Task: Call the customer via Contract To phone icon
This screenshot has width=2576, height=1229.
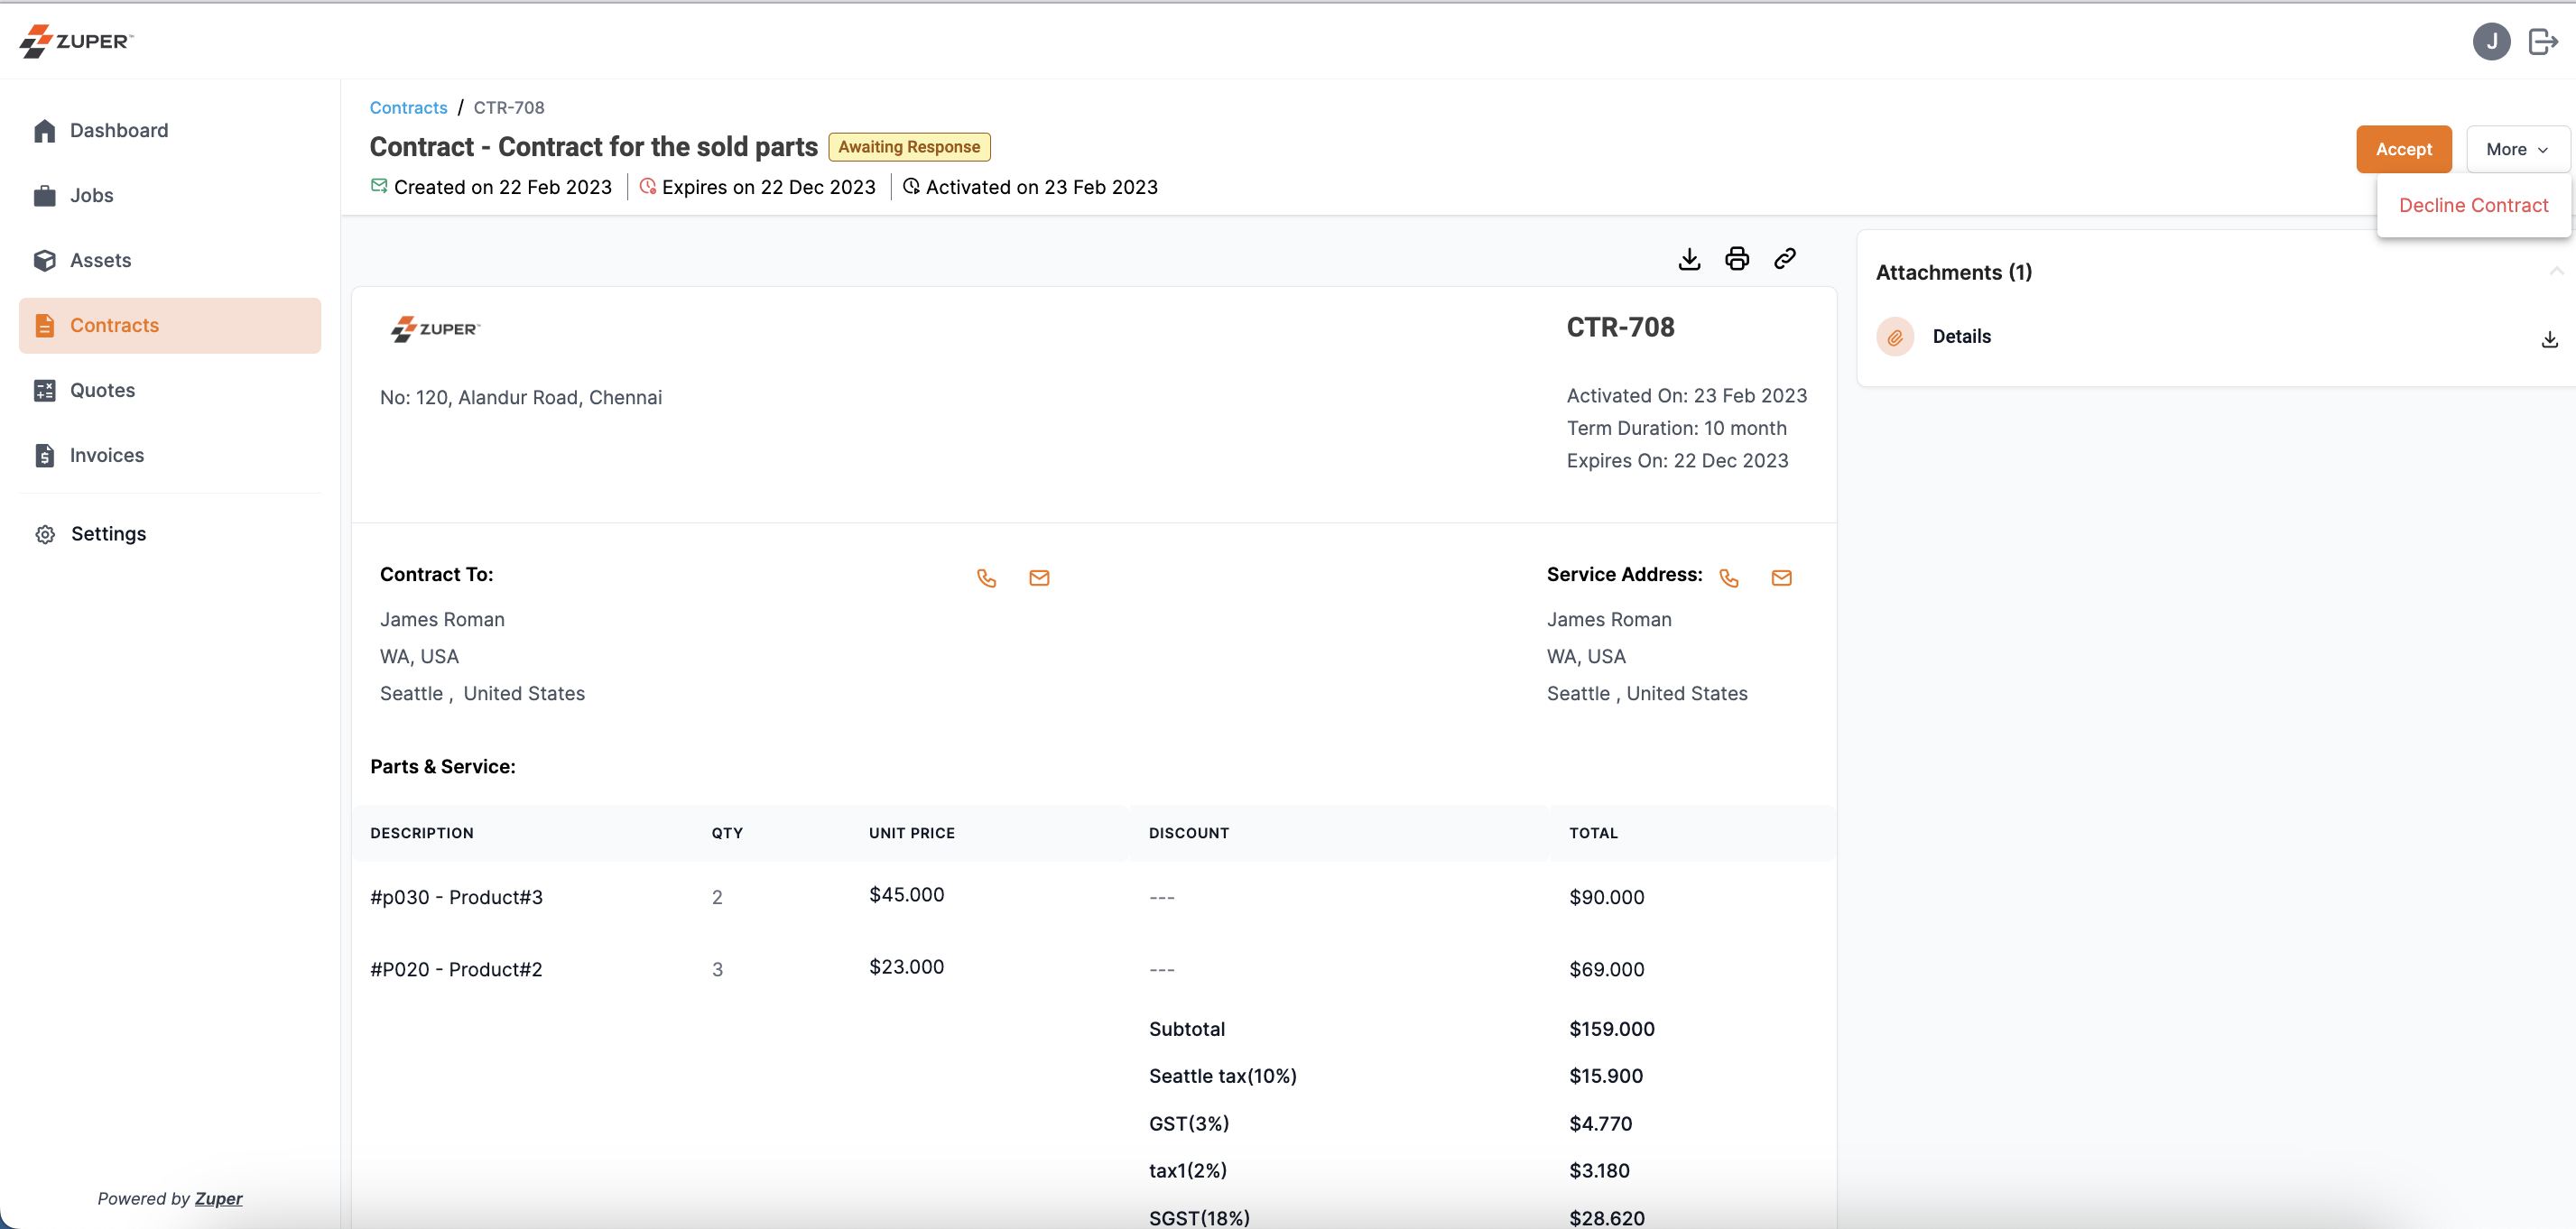Action: coord(986,578)
